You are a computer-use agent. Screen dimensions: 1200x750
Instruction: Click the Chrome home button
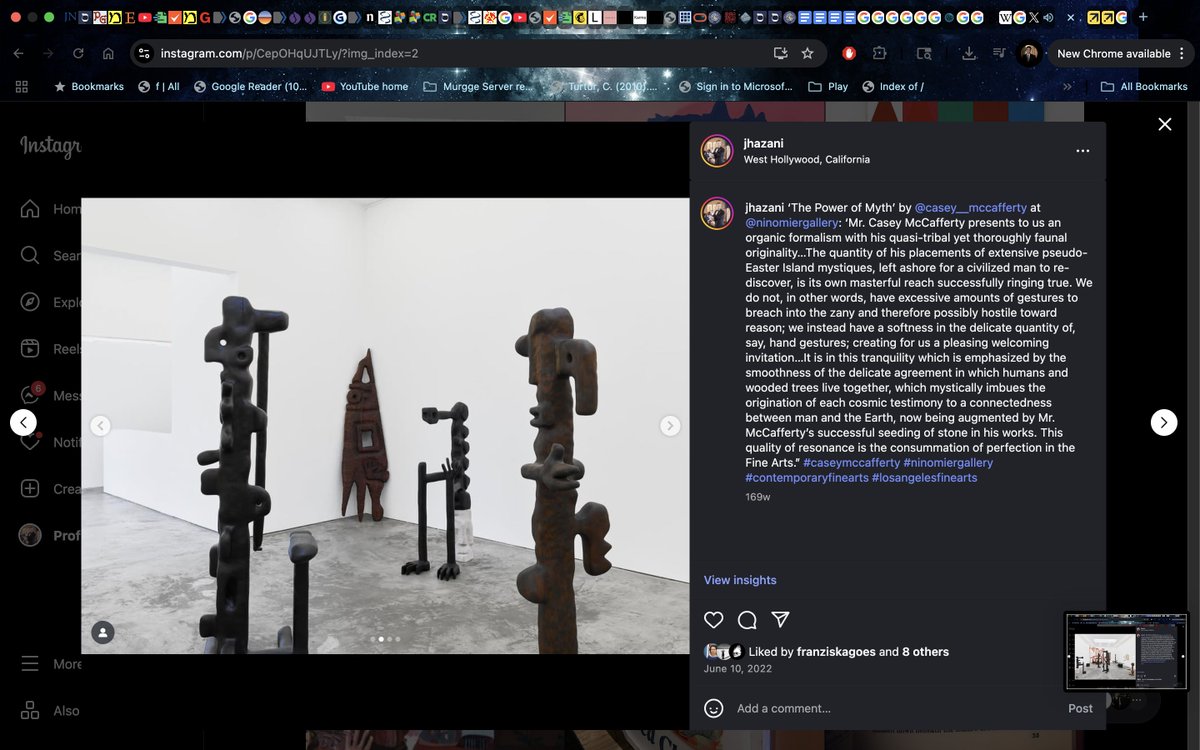[108, 53]
